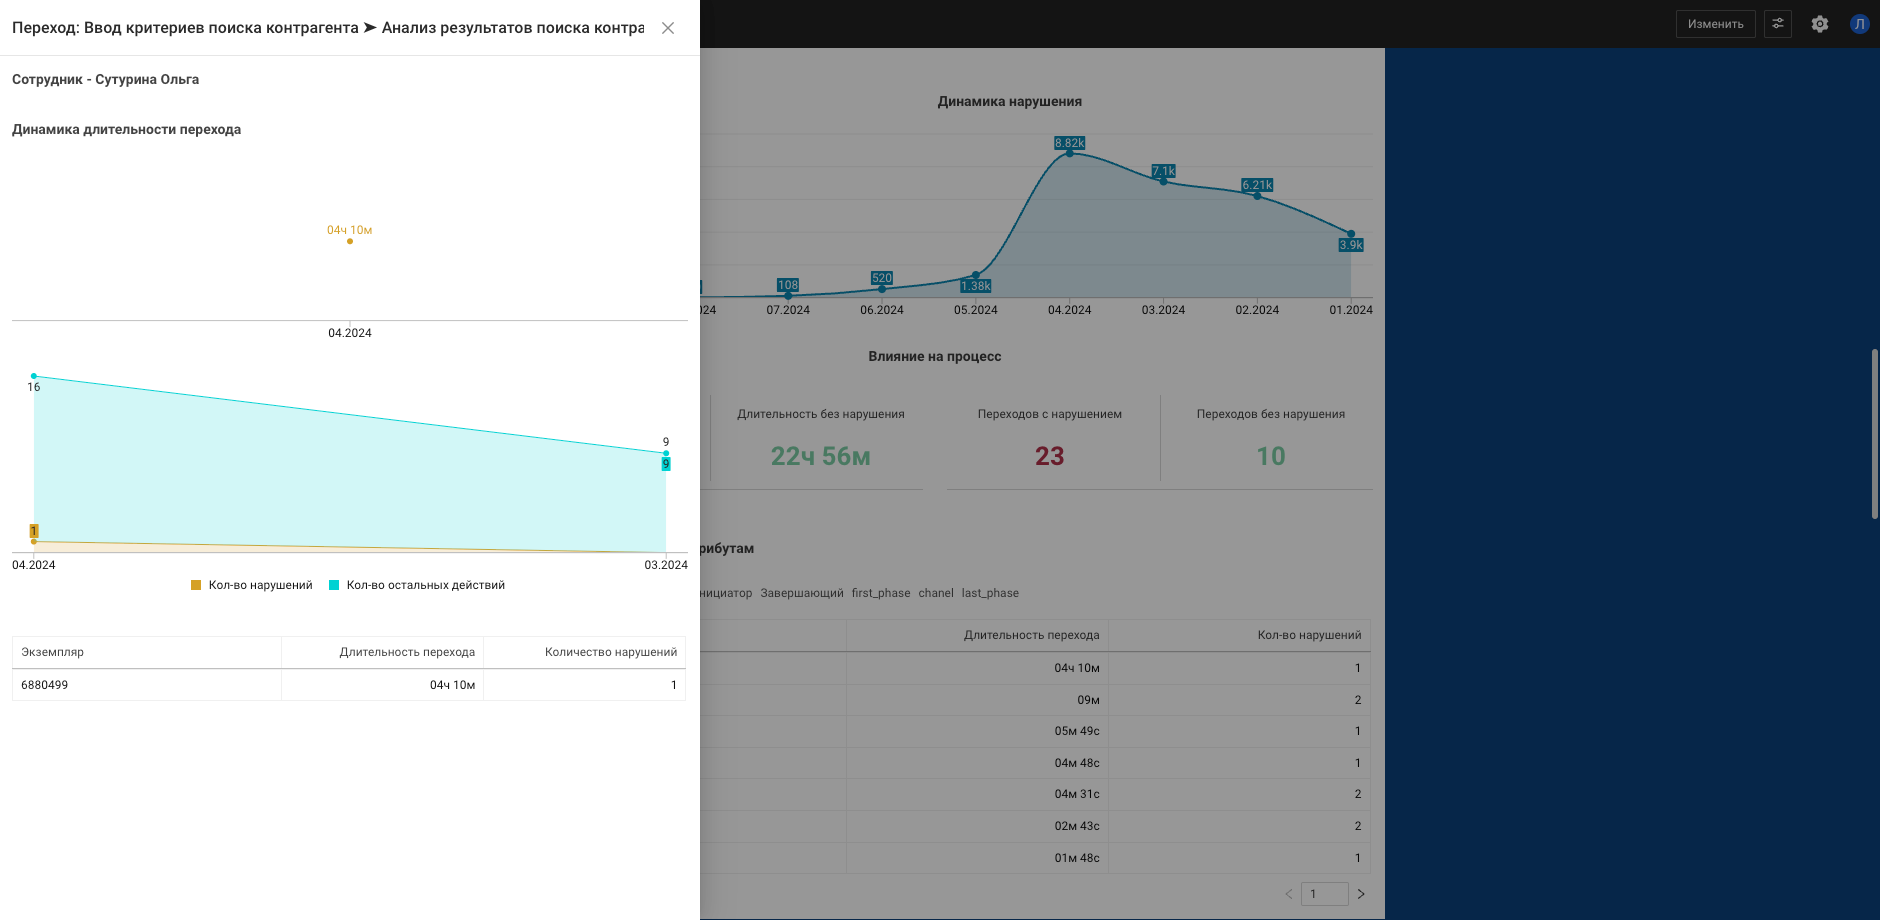Go to previous table page arrow
Screen dimensions: 1880x920
(1289, 894)
